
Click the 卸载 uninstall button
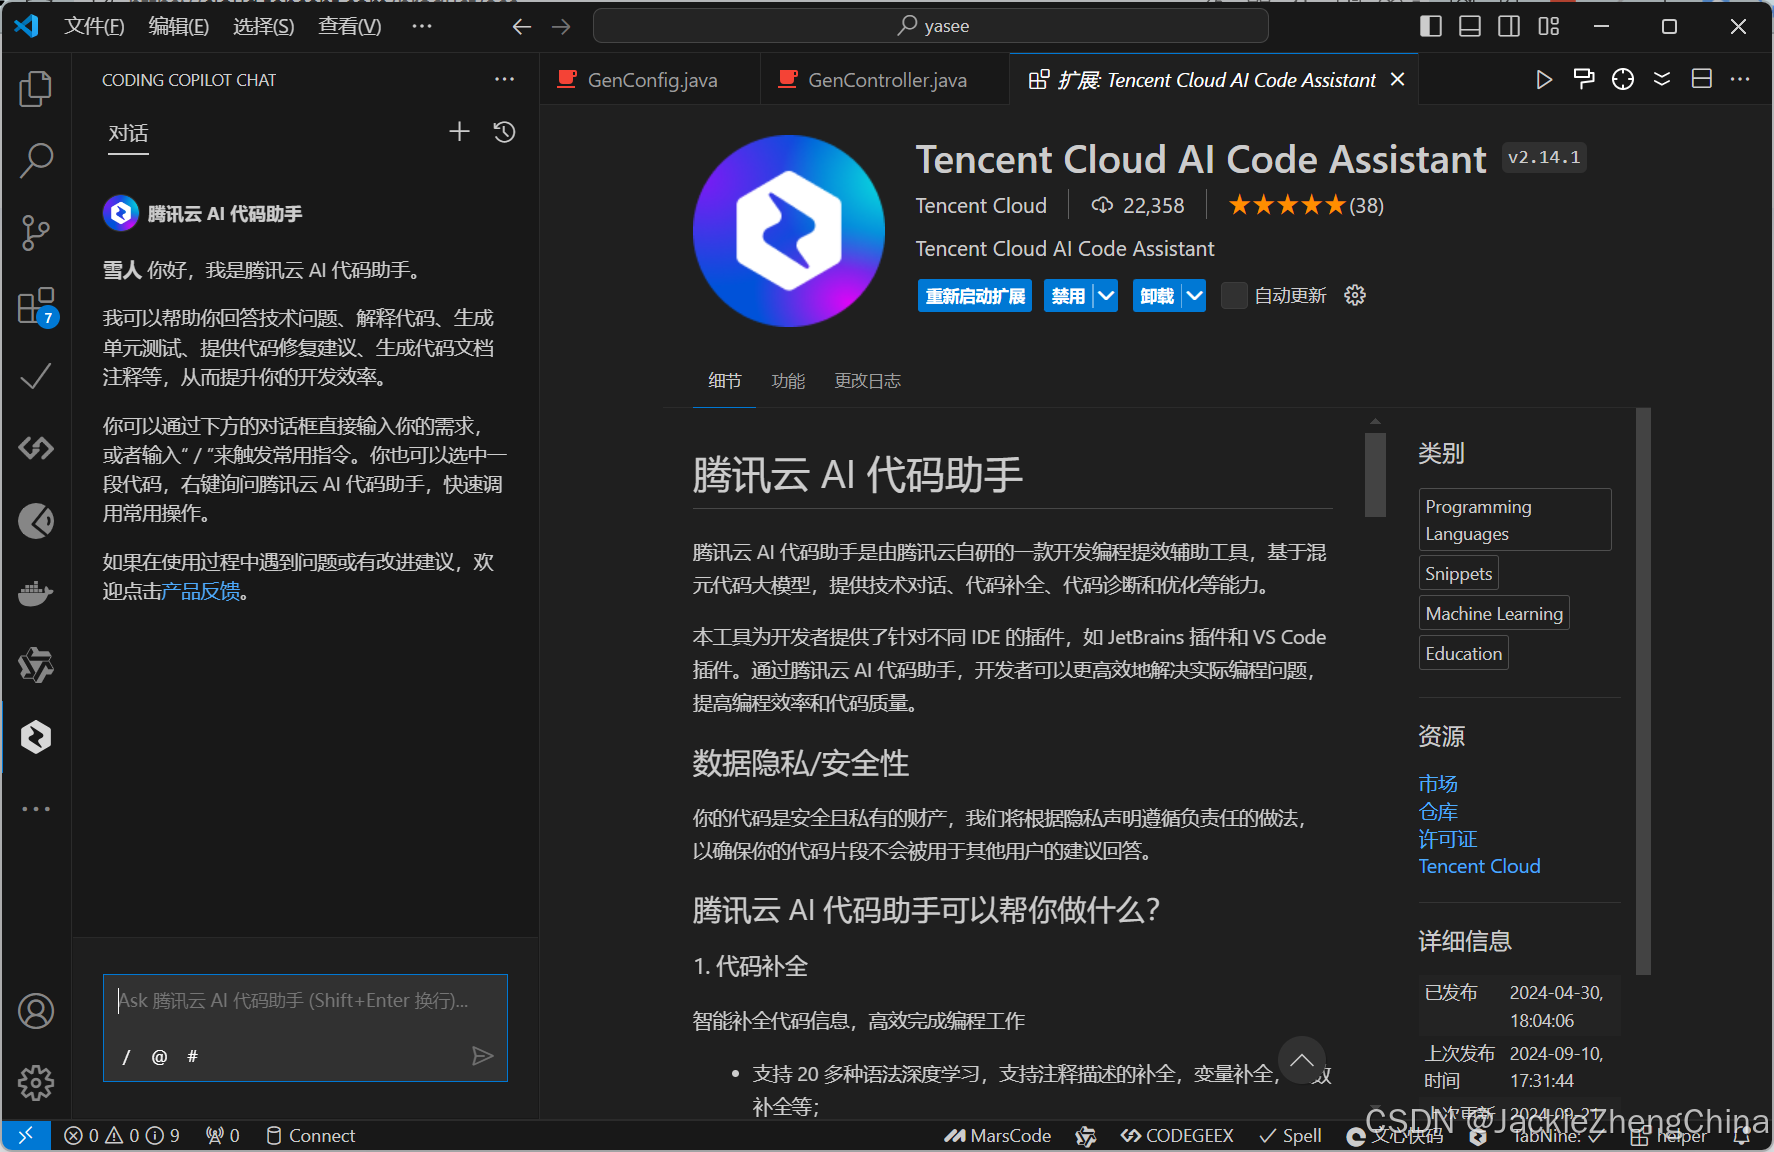pyautogui.click(x=1157, y=296)
